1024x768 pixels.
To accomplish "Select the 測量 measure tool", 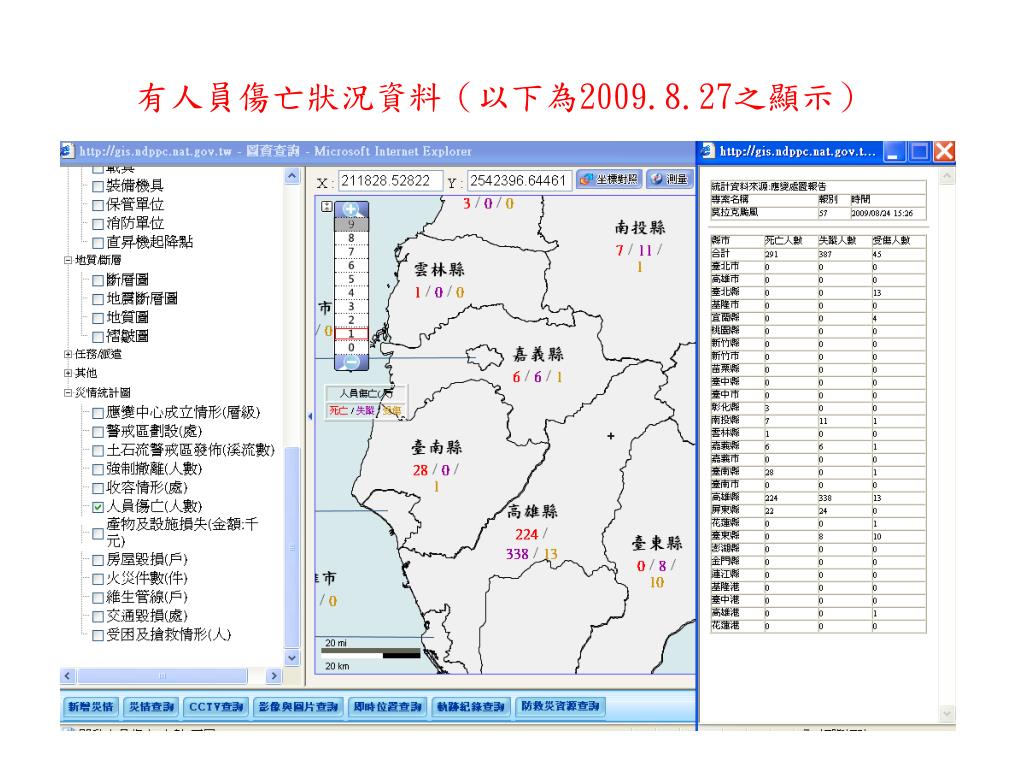I will [670, 179].
